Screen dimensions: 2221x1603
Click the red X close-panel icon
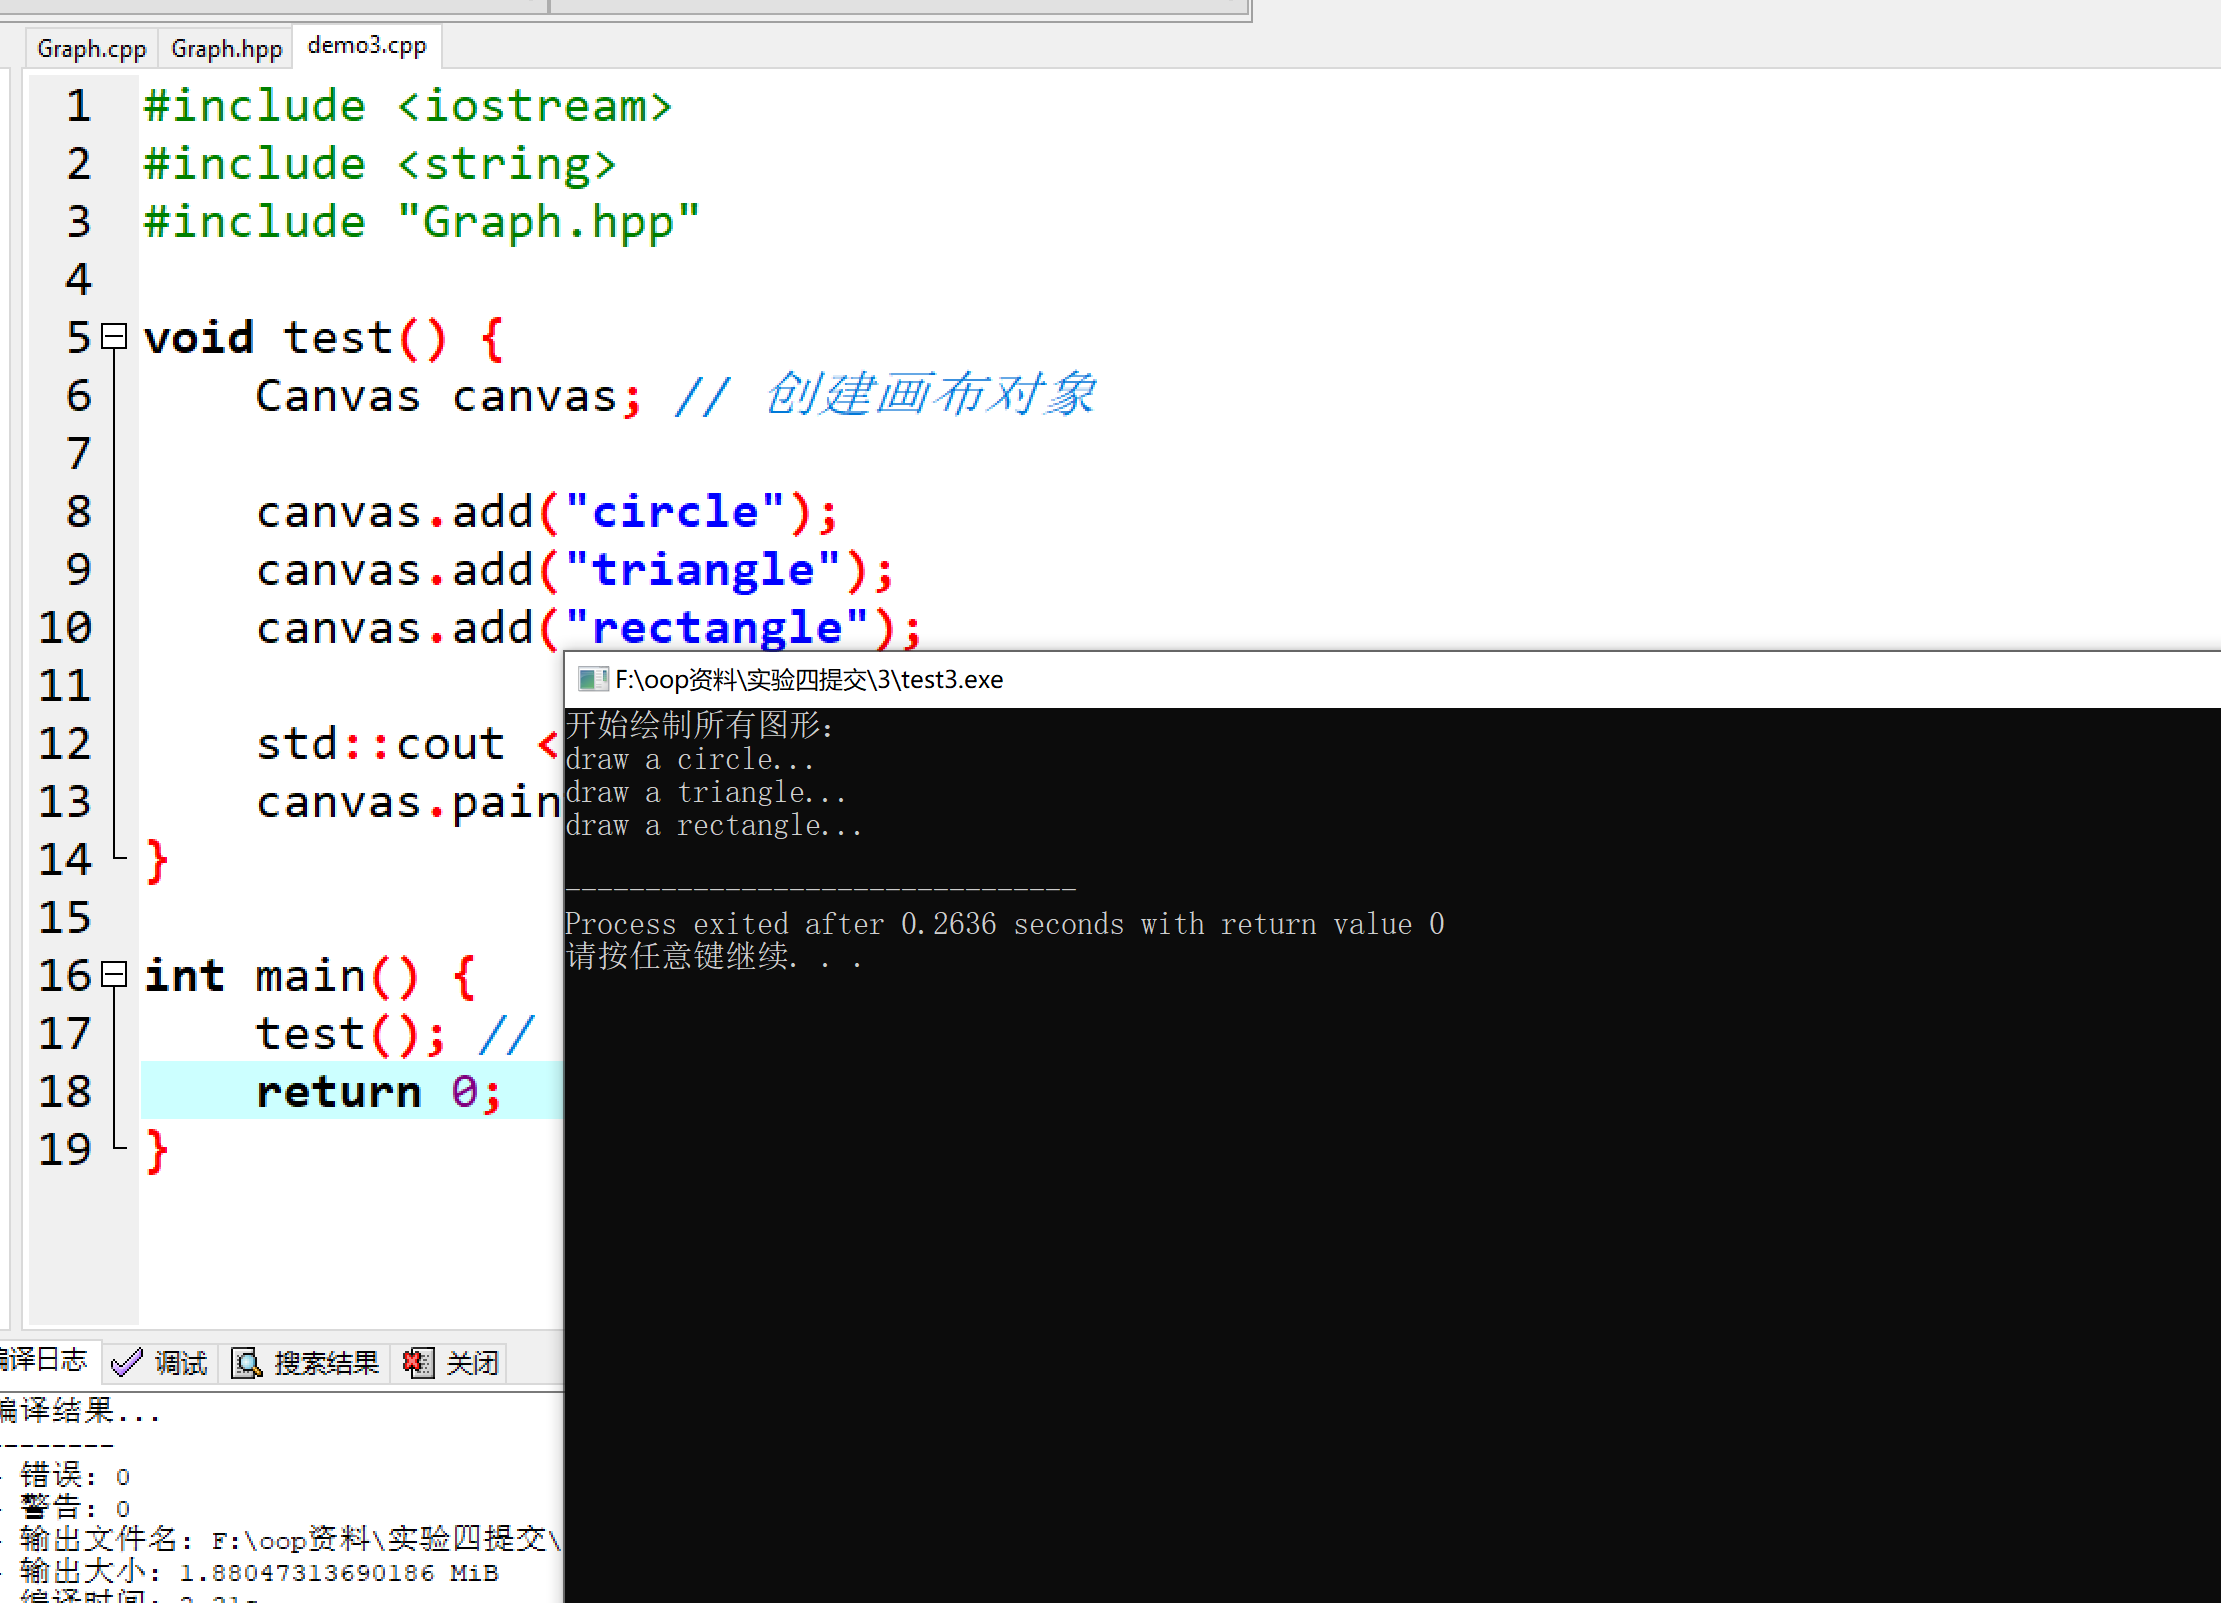point(418,1362)
